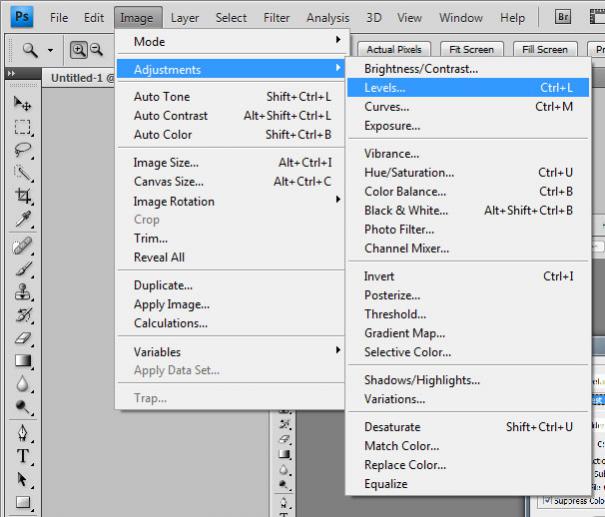Viewport: 605px width, 517px height.
Task: Expand the Mode submenu
Action: click(235, 42)
